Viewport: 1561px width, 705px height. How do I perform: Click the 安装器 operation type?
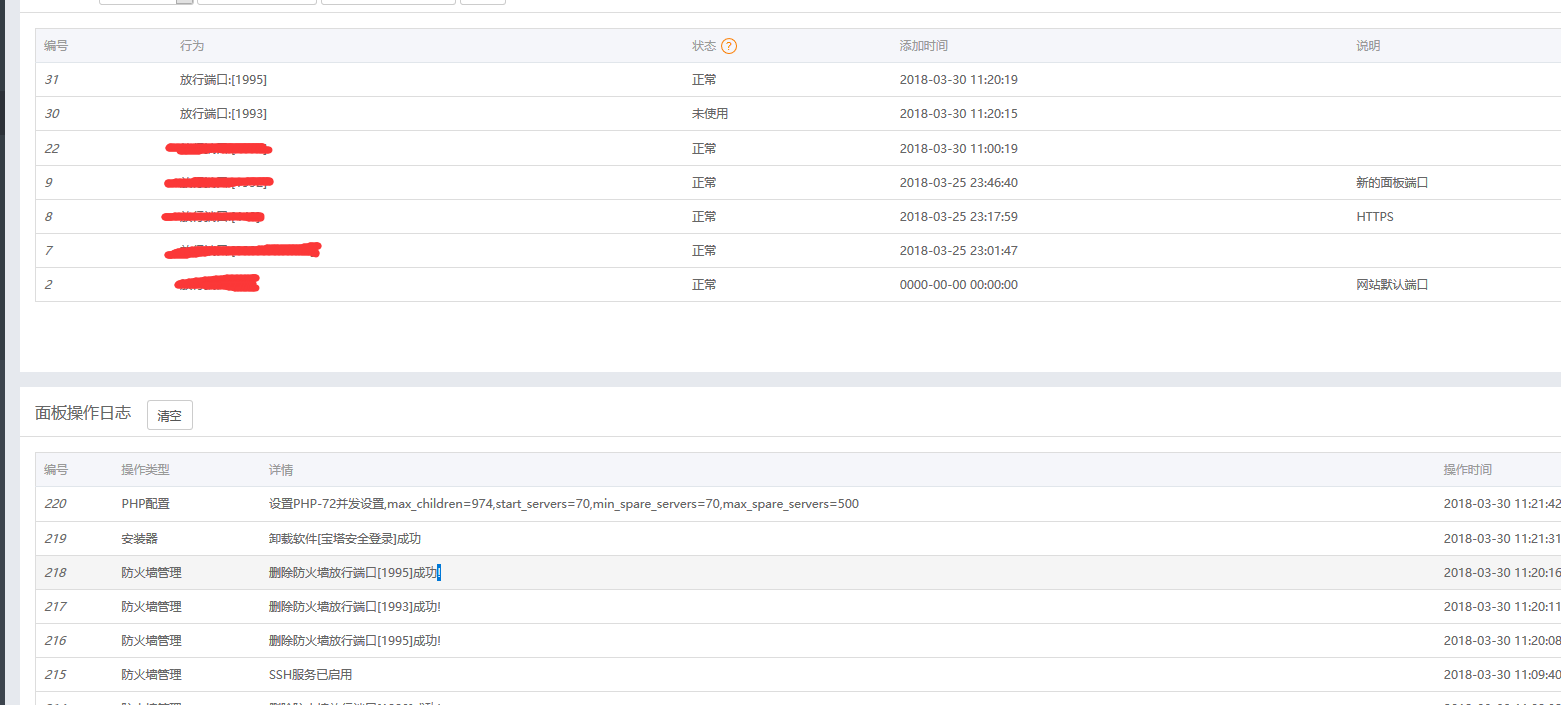140,538
